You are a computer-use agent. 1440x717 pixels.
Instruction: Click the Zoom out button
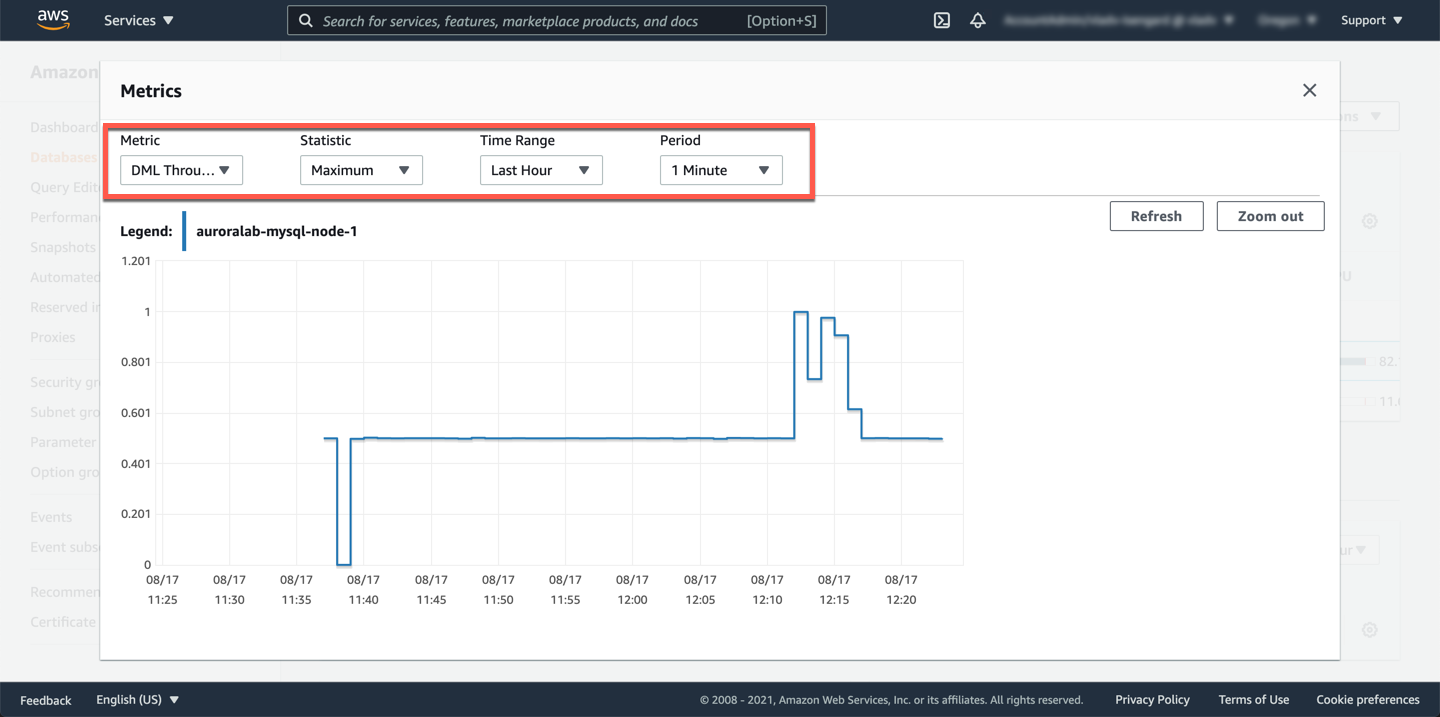pyautogui.click(x=1270, y=216)
